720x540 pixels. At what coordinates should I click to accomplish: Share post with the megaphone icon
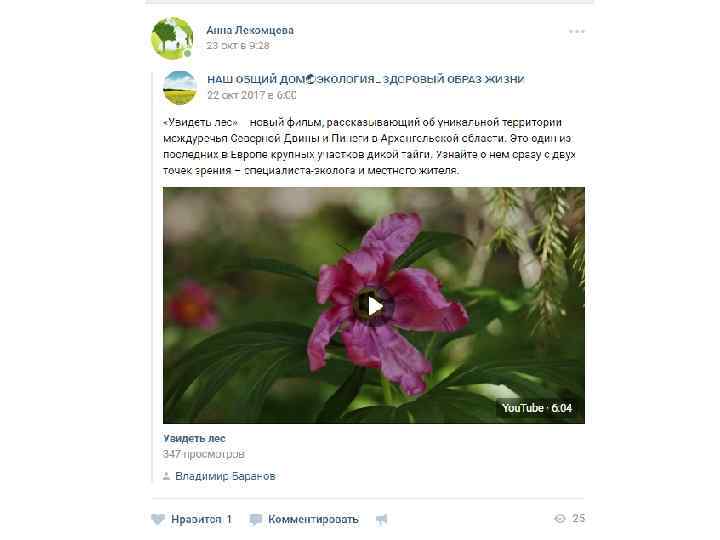click(382, 519)
